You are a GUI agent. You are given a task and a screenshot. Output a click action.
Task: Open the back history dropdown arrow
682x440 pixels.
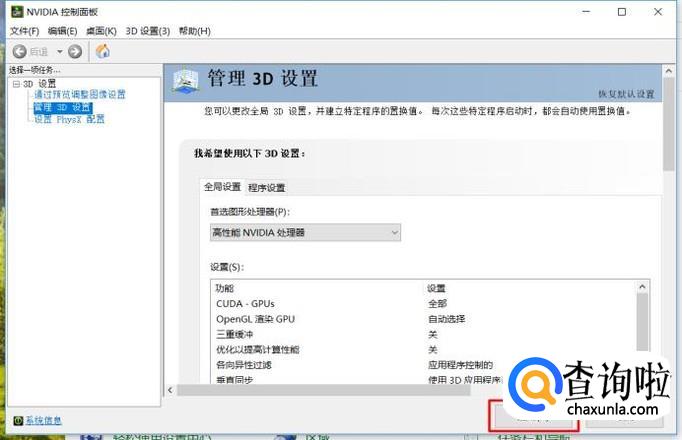click(59, 51)
